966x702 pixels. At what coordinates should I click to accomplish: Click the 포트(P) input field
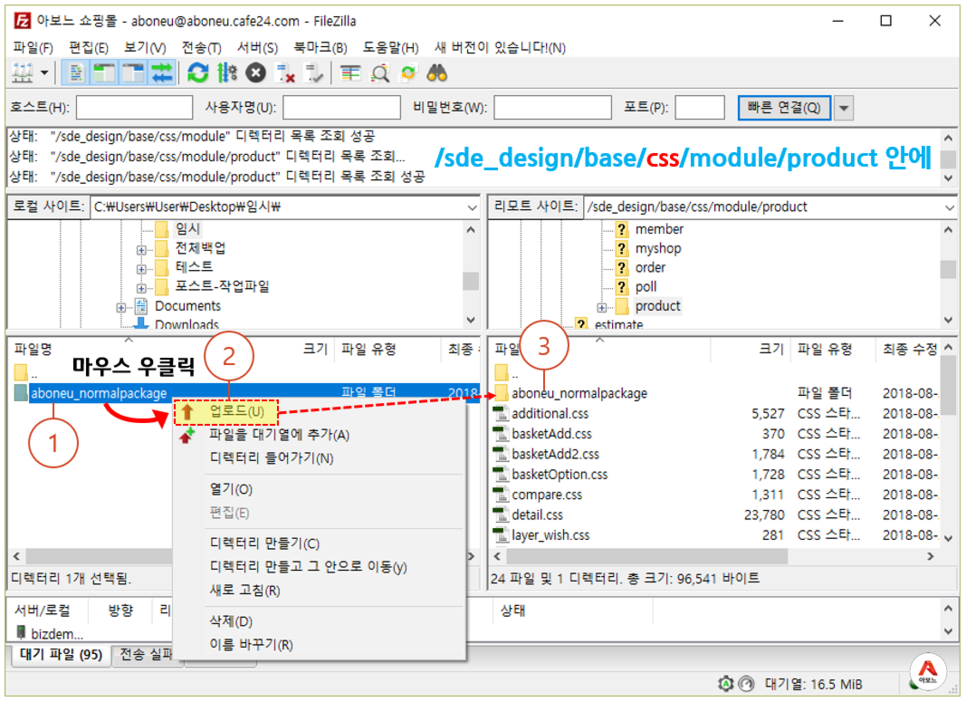click(699, 107)
